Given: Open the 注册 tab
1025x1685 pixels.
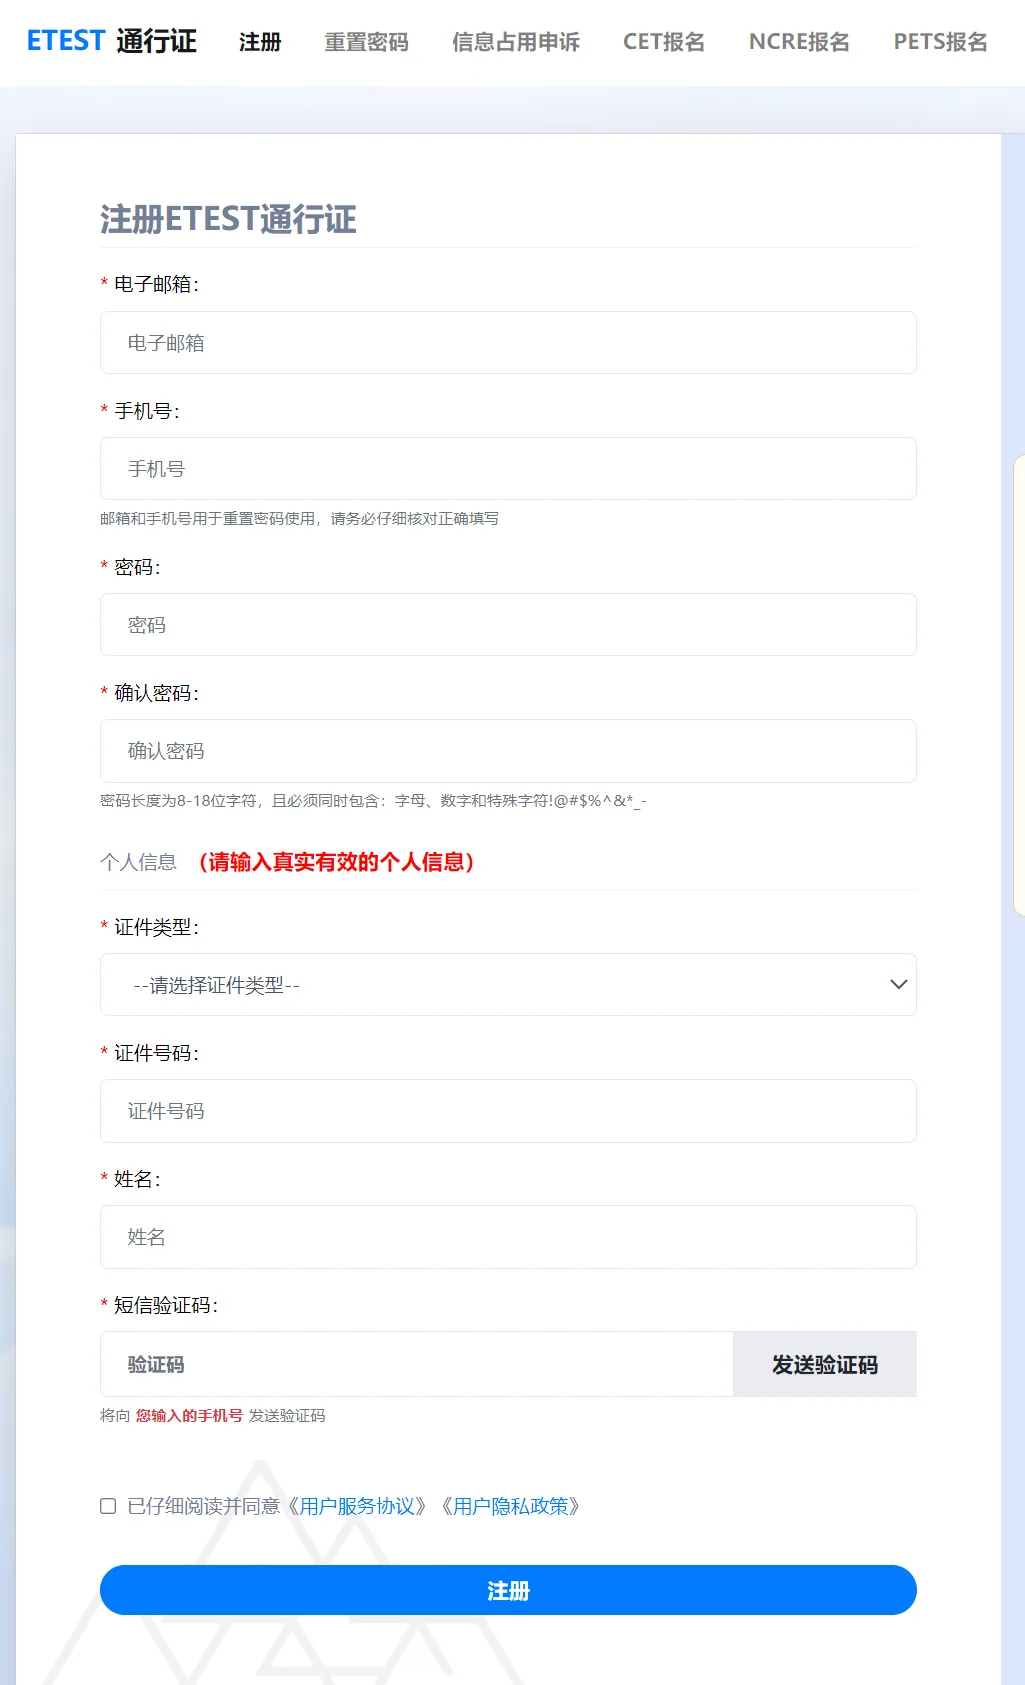Looking at the screenshot, I should pyautogui.click(x=260, y=42).
